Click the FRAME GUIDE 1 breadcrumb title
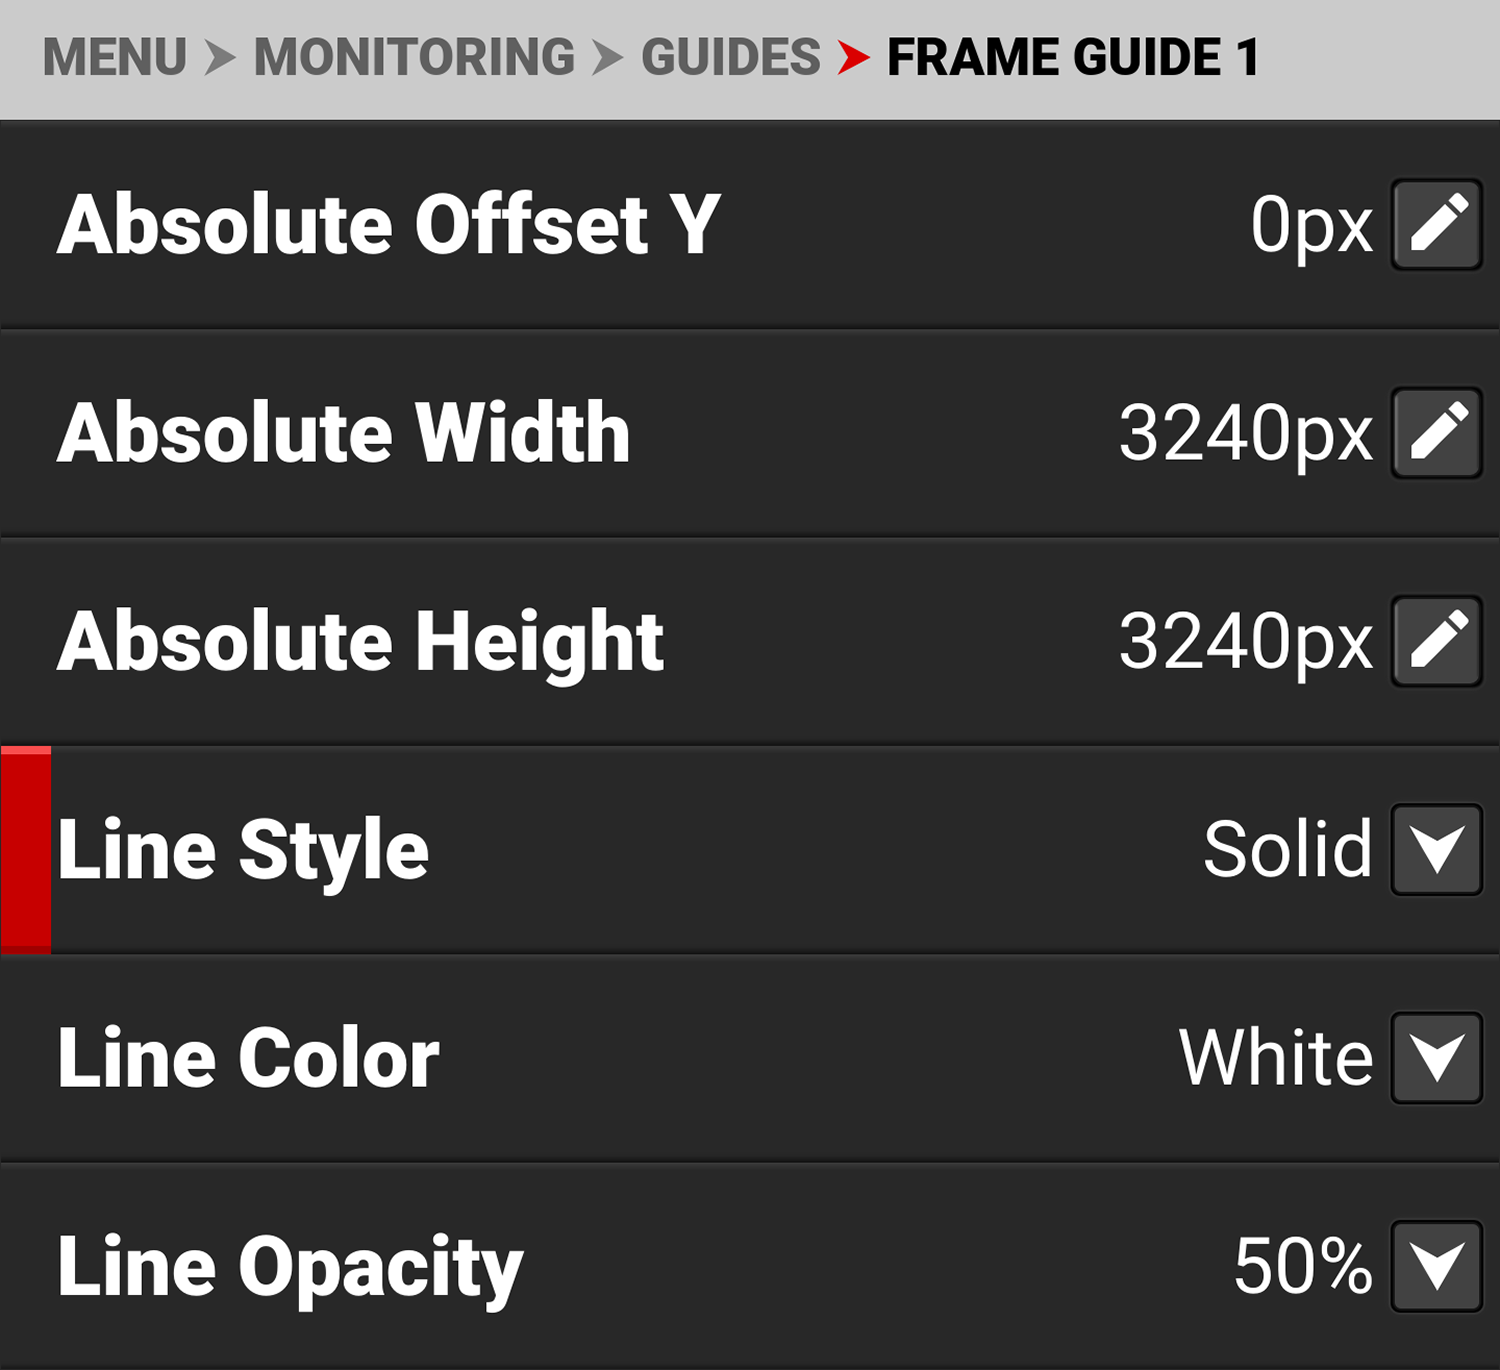 1073,57
